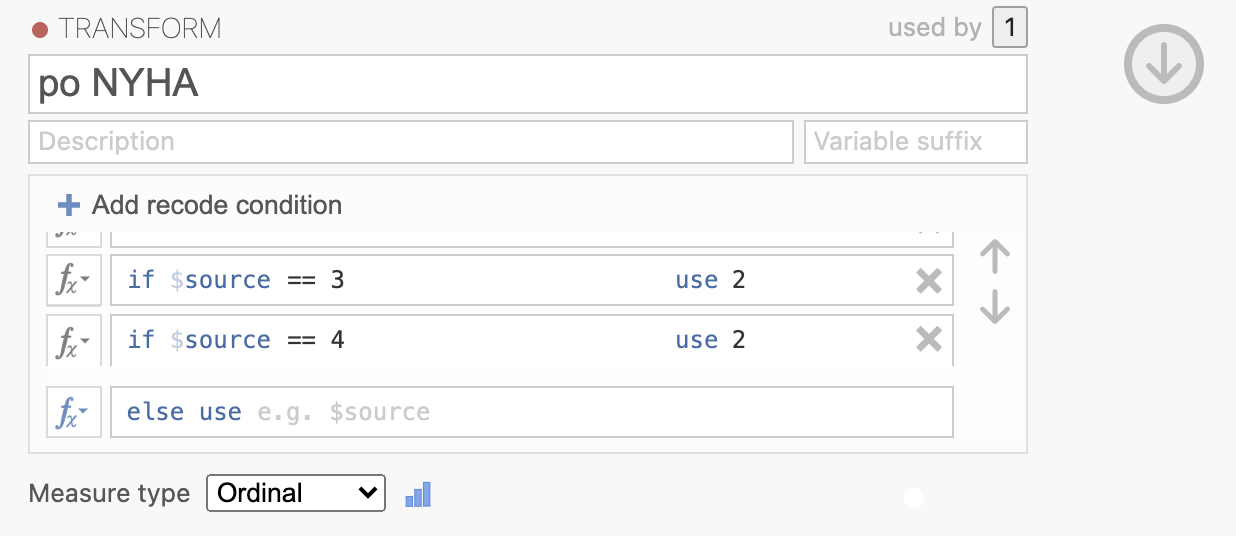Image resolution: width=1236 pixels, height=536 pixels.
Task: Click the circled down-arrow to hide the transform editor
Action: click(1163, 64)
